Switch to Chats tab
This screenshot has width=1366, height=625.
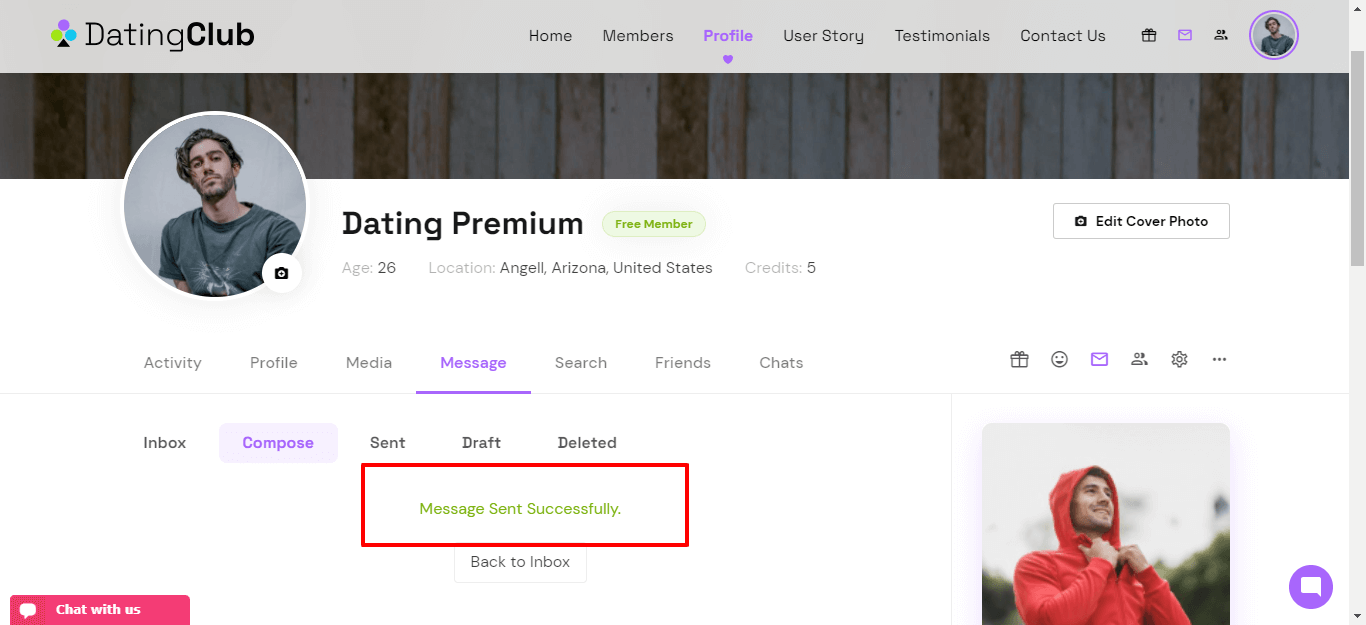pyautogui.click(x=781, y=363)
